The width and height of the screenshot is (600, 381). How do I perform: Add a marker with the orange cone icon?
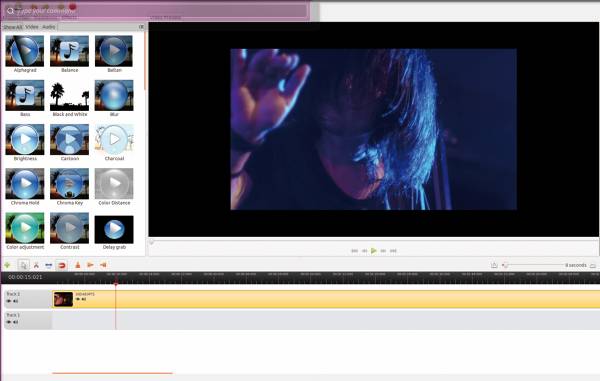(78, 265)
